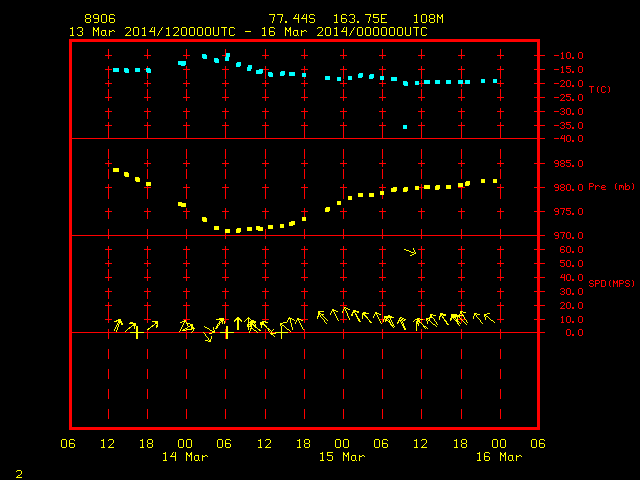
Task: Click the page number 2 at bottom left
Action: 19,474
